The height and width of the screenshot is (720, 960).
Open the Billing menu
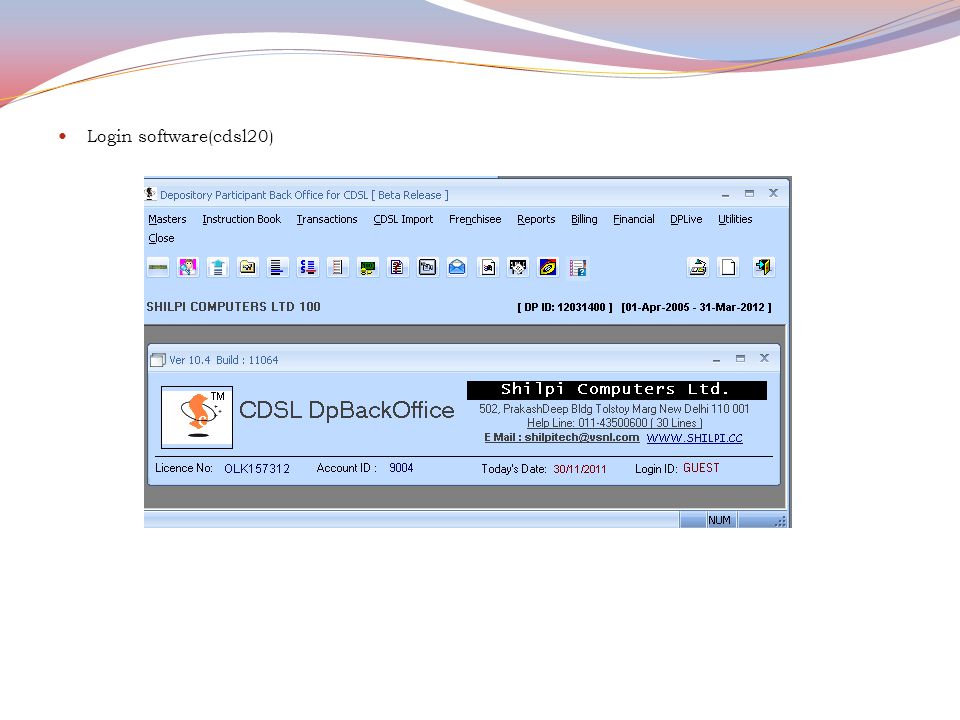click(584, 219)
